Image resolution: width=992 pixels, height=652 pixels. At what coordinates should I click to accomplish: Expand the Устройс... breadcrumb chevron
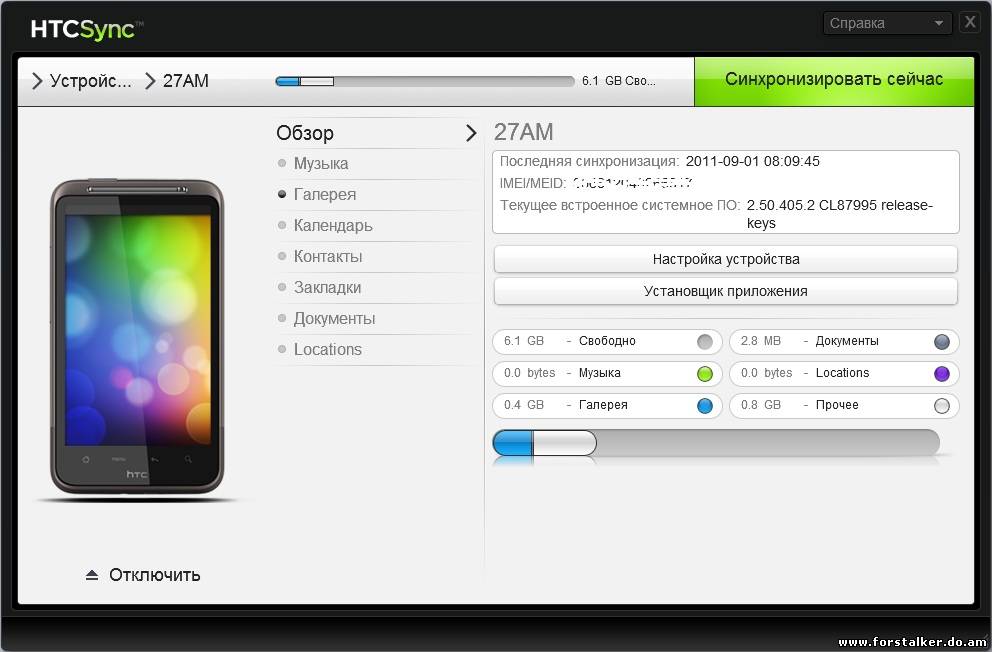(37, 81)
